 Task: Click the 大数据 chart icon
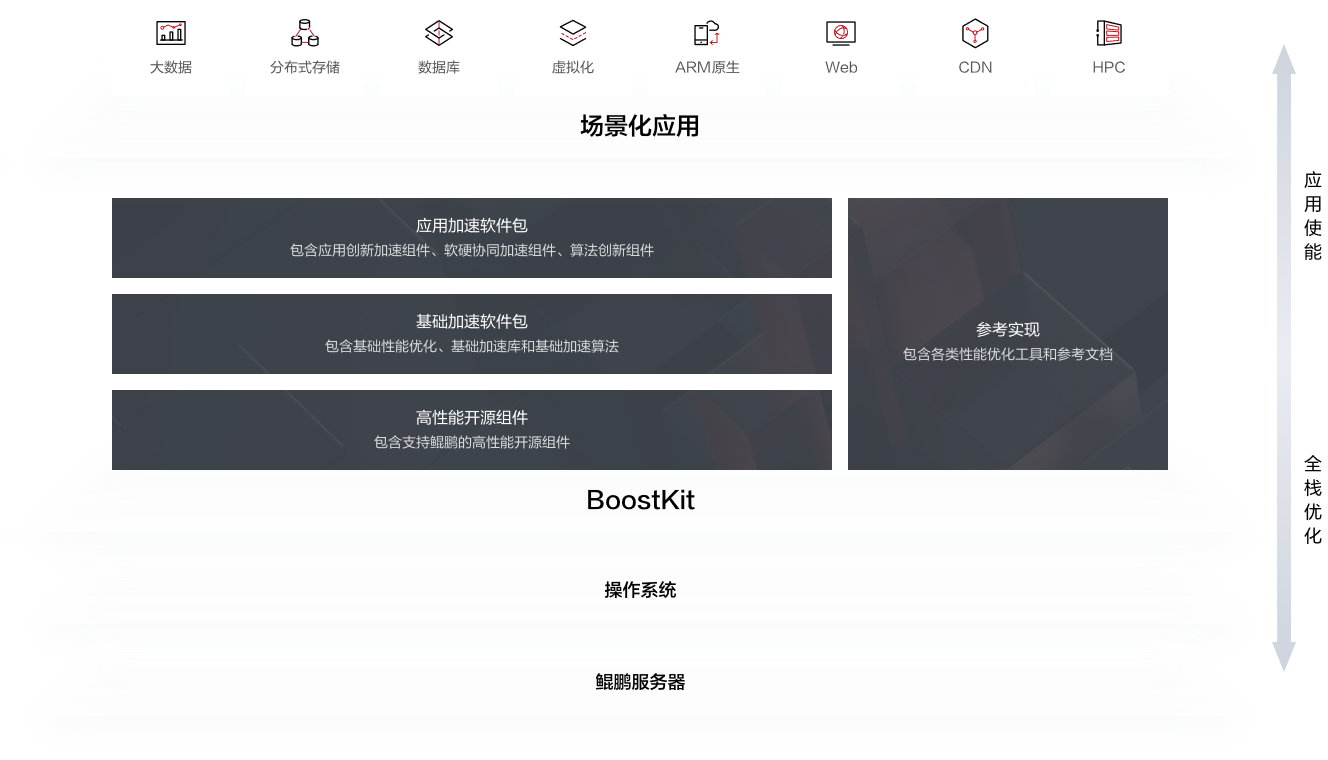171,33
